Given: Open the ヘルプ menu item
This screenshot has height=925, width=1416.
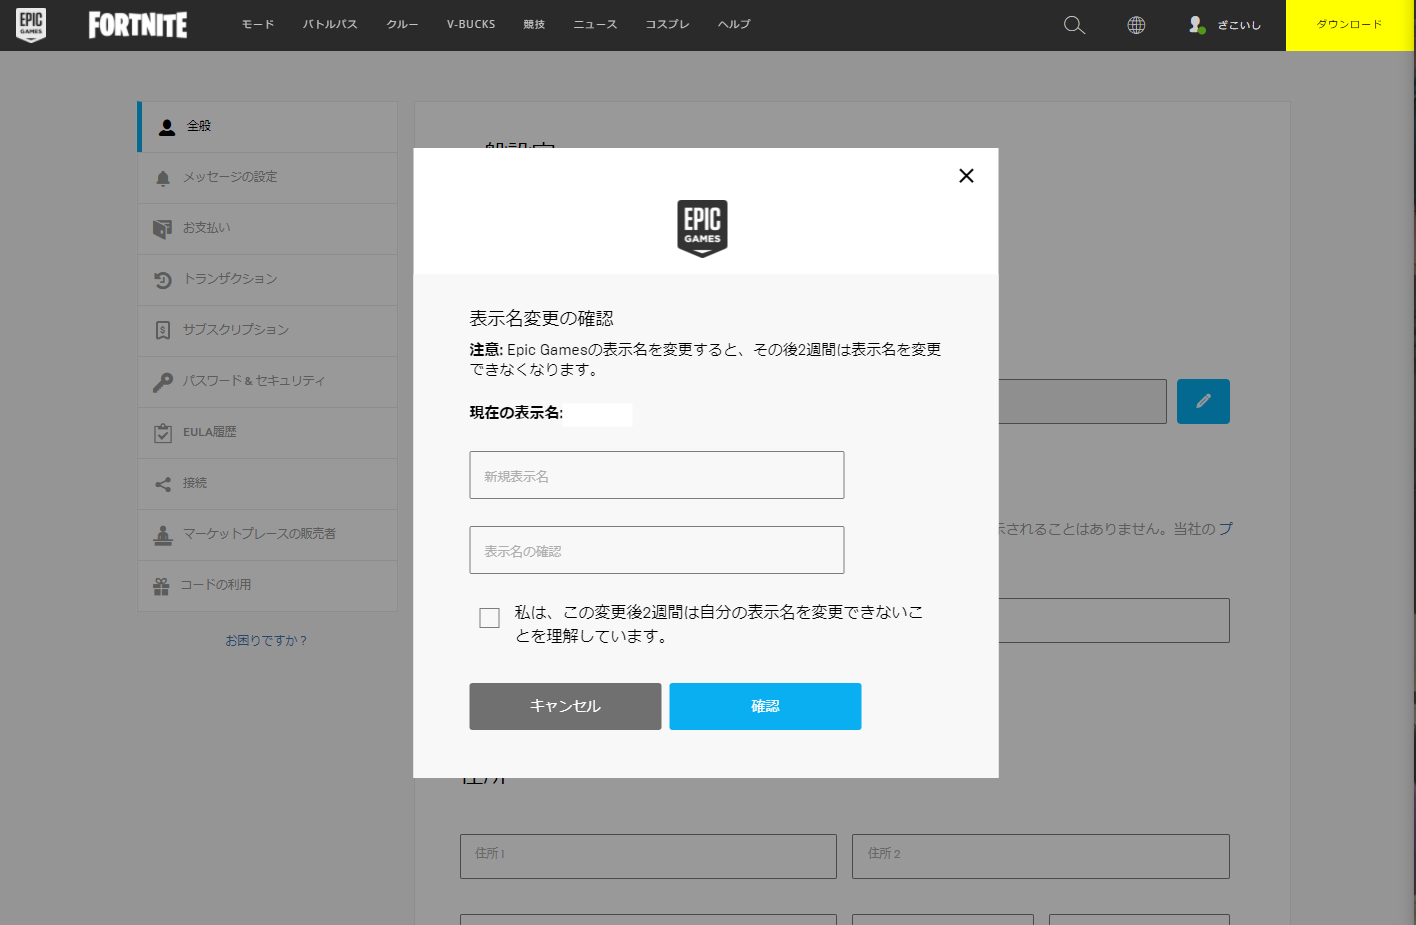Looking at the screenshot, I should [734, 25].
